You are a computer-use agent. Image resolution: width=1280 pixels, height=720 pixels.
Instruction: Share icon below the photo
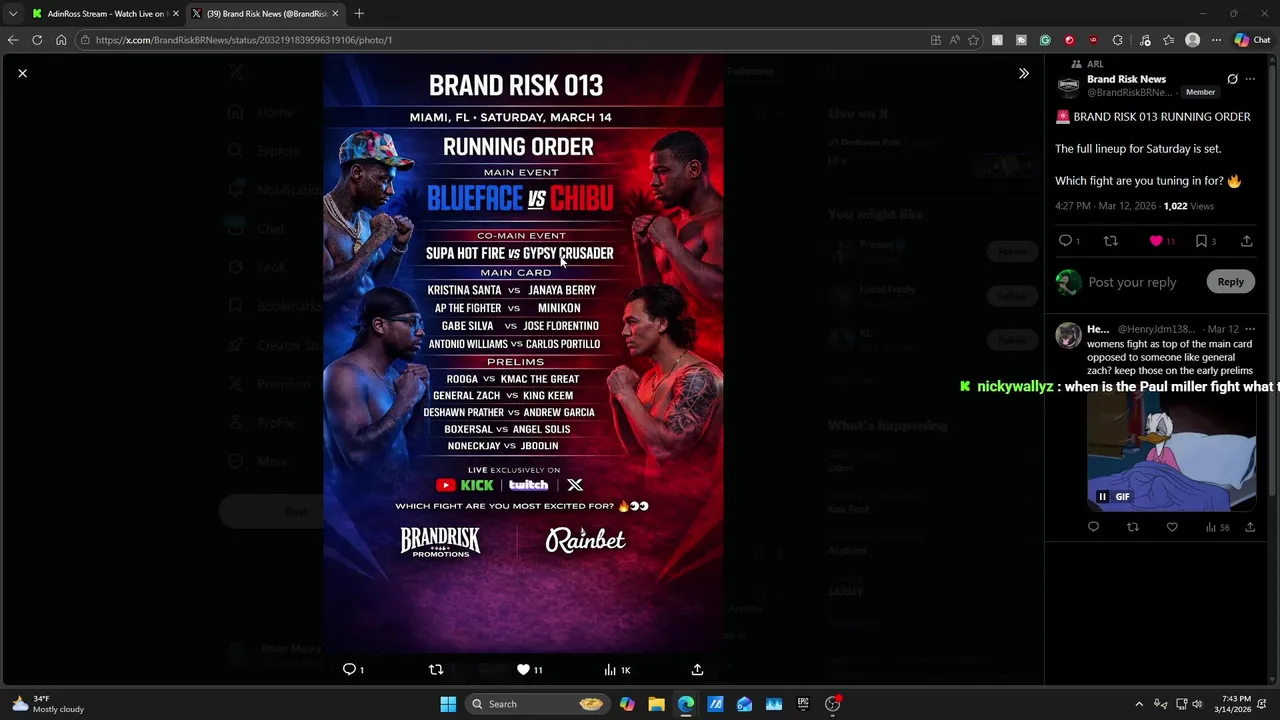(x=697, y=669)
